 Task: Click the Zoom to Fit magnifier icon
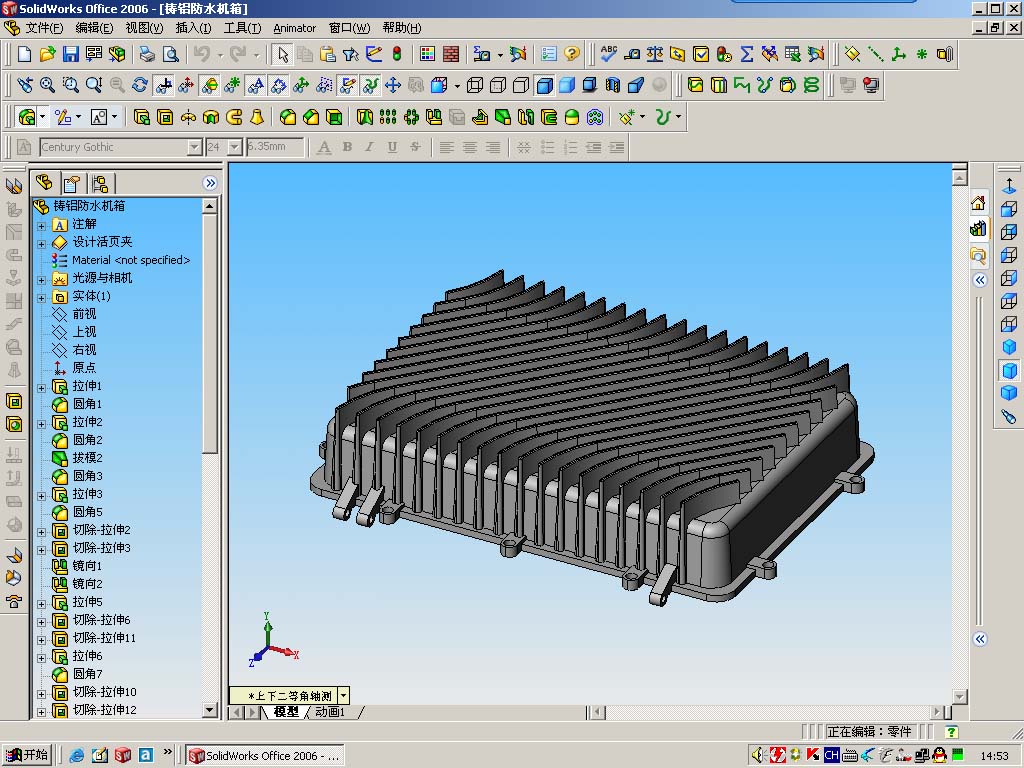[x=47, y=85]
